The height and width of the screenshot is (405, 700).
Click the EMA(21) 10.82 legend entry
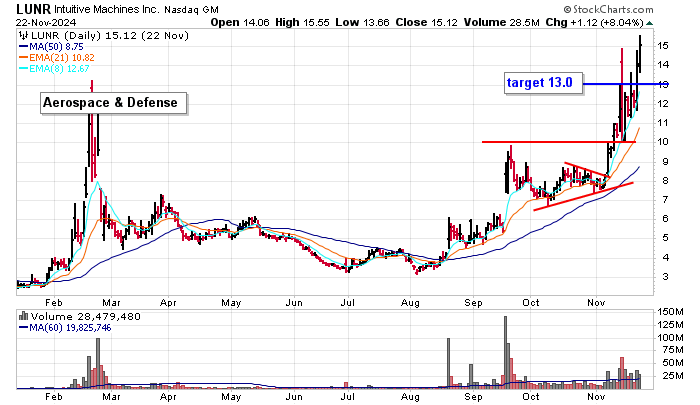(x=57, y=58)
